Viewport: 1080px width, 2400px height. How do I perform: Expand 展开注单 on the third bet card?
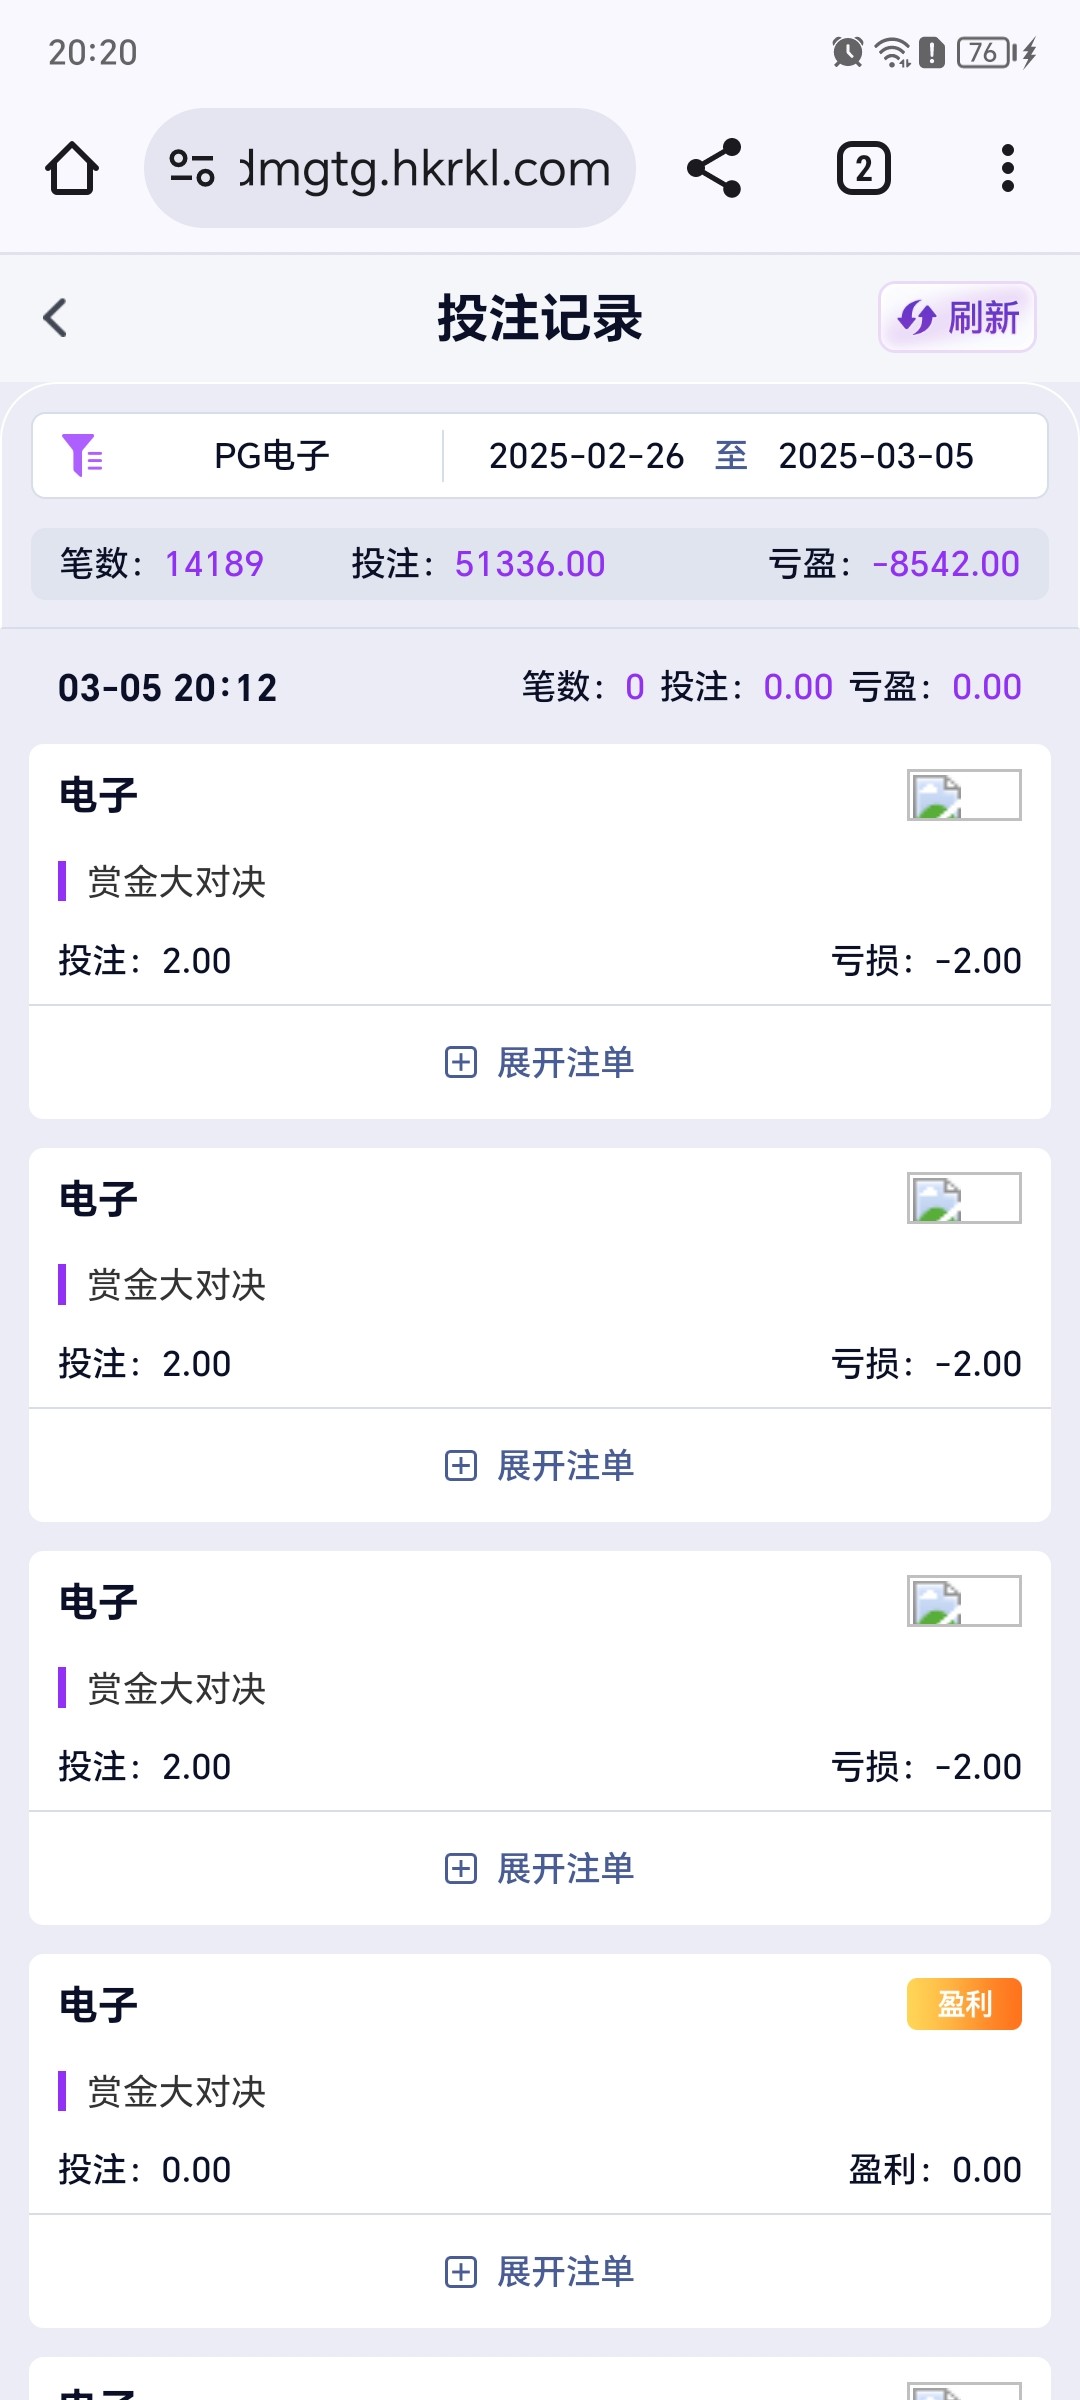[x=540, y=1868]
